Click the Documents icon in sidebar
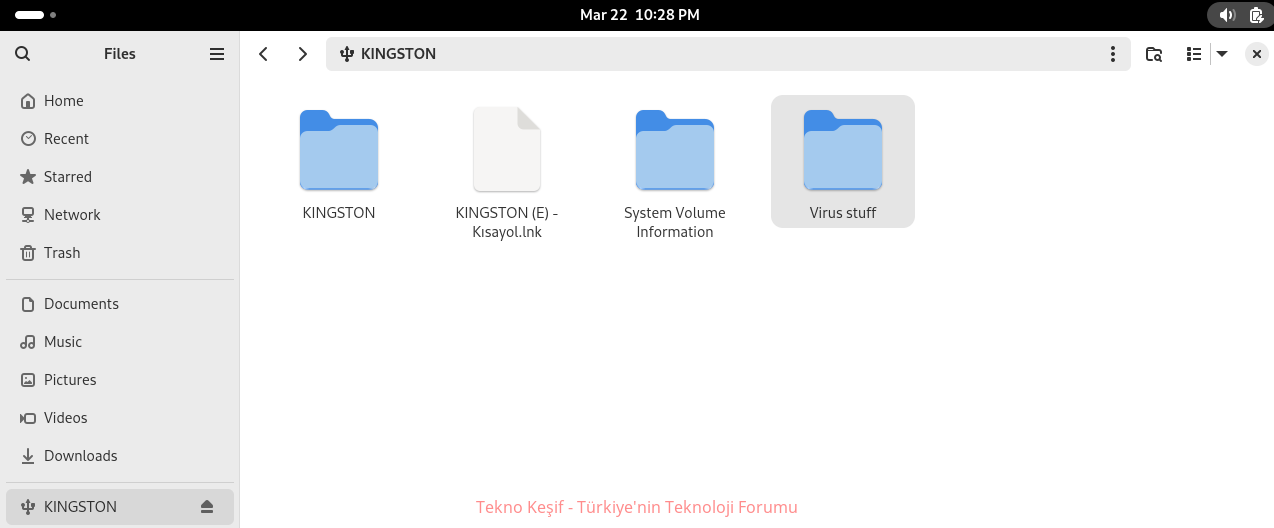This screenshot has height=528, width=1274. pyautogui.click(x=28, y=304)
